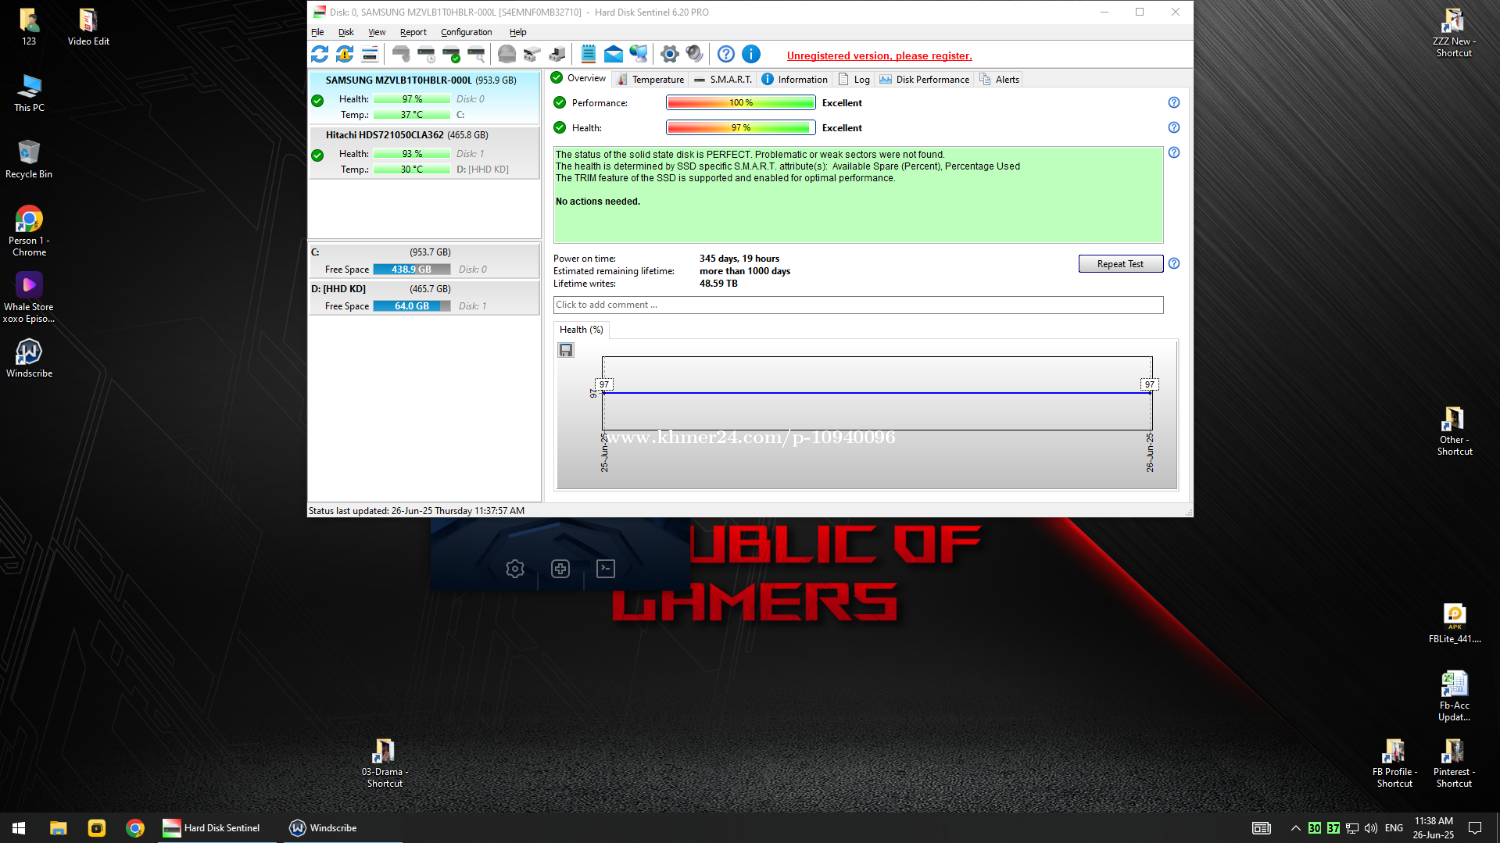Open the gear configuration toolbar icon
Image resolution: width=1500 pixels, height=843 pixels.
(x=670, y=54)
